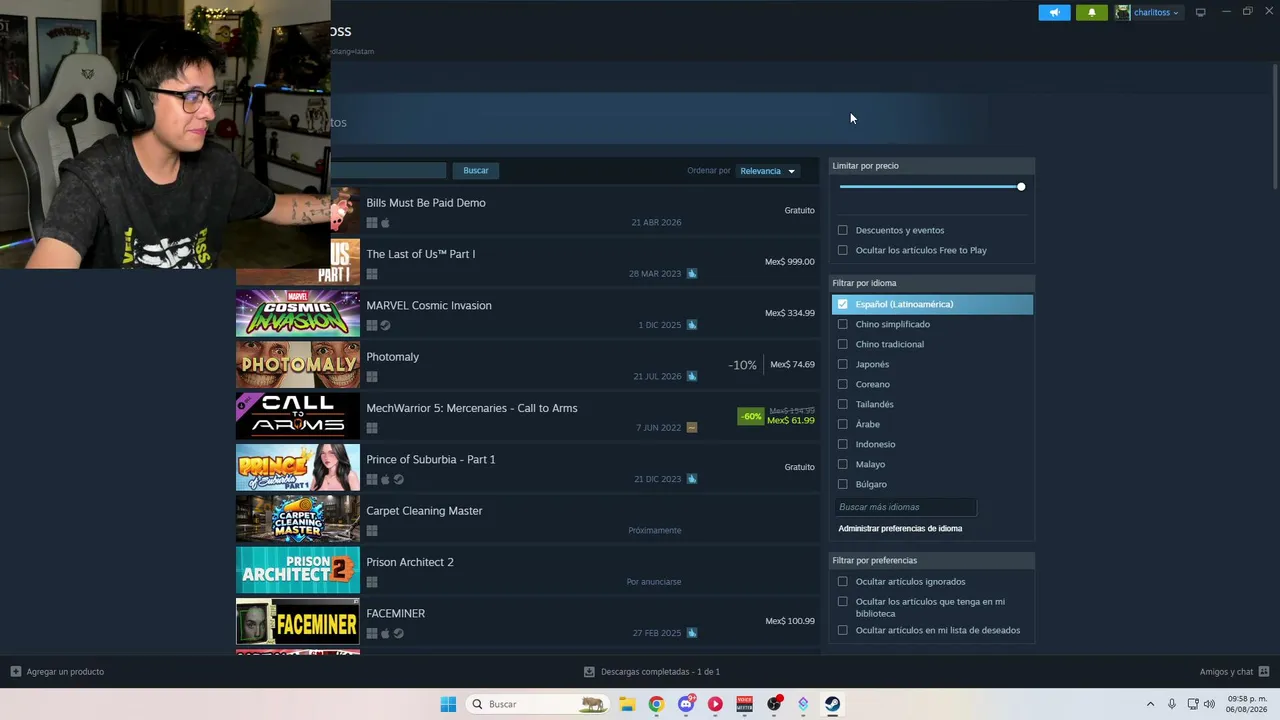
Task: Click the Mex$ 999.00 price
Action: pyautogui.click(x=790, y=262)
